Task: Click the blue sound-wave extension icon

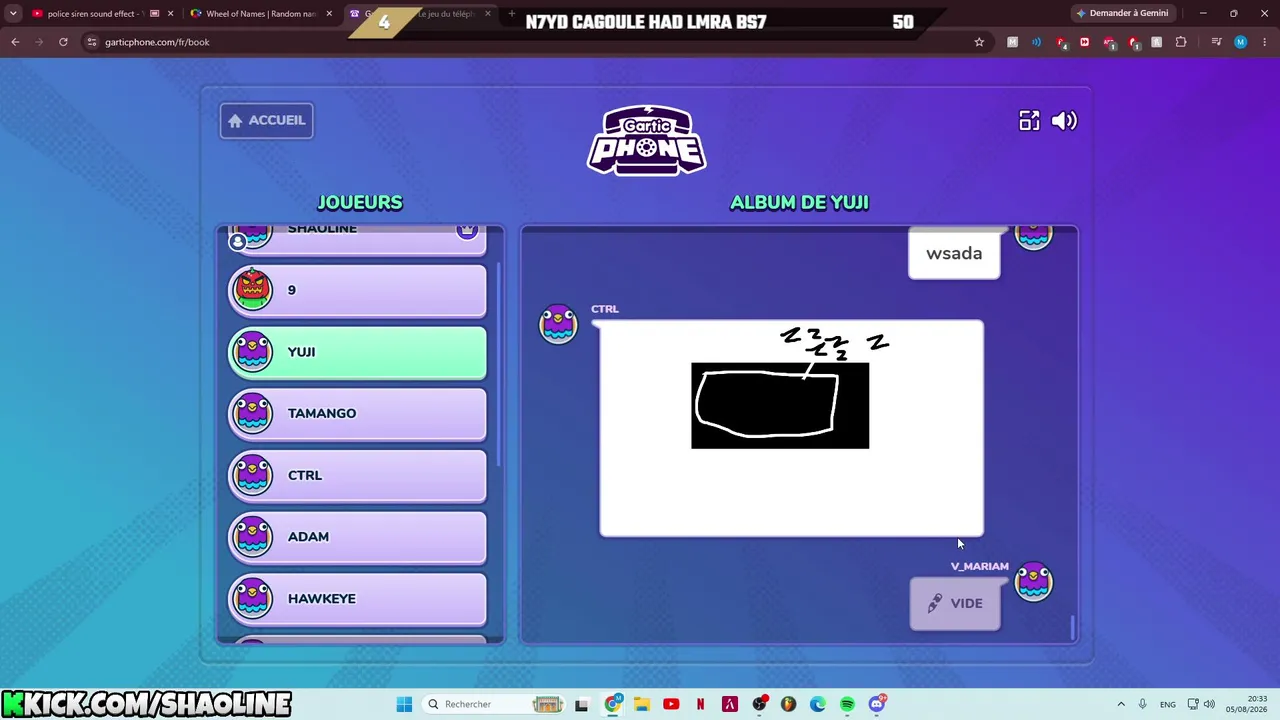Action: (x=1036, y=42)
